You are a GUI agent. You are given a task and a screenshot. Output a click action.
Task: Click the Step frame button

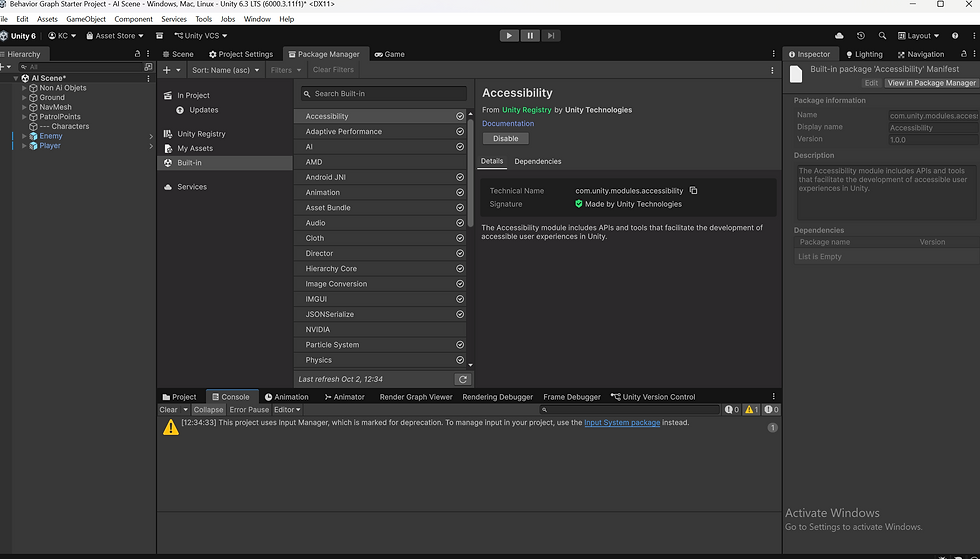pyautogui.click(x=551, y=36)
